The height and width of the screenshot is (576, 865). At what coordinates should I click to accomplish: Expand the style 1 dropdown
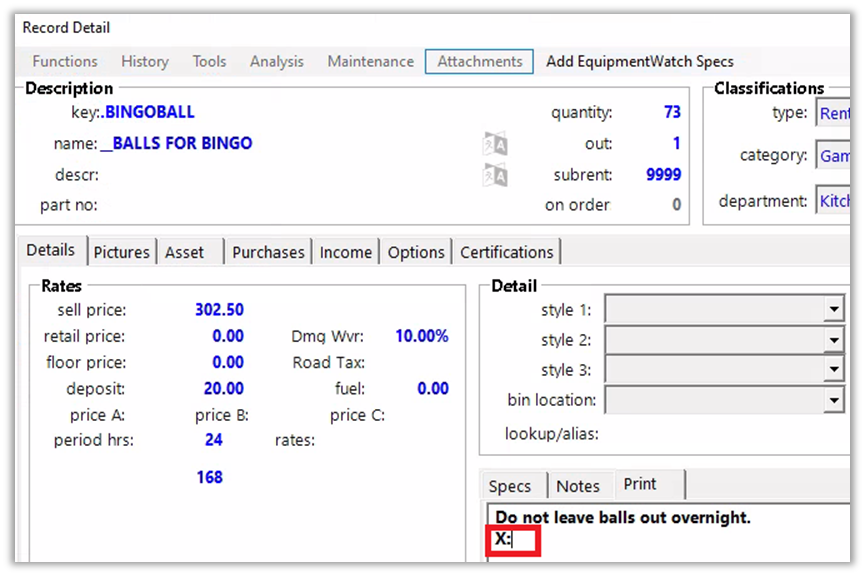click(834, 310)
